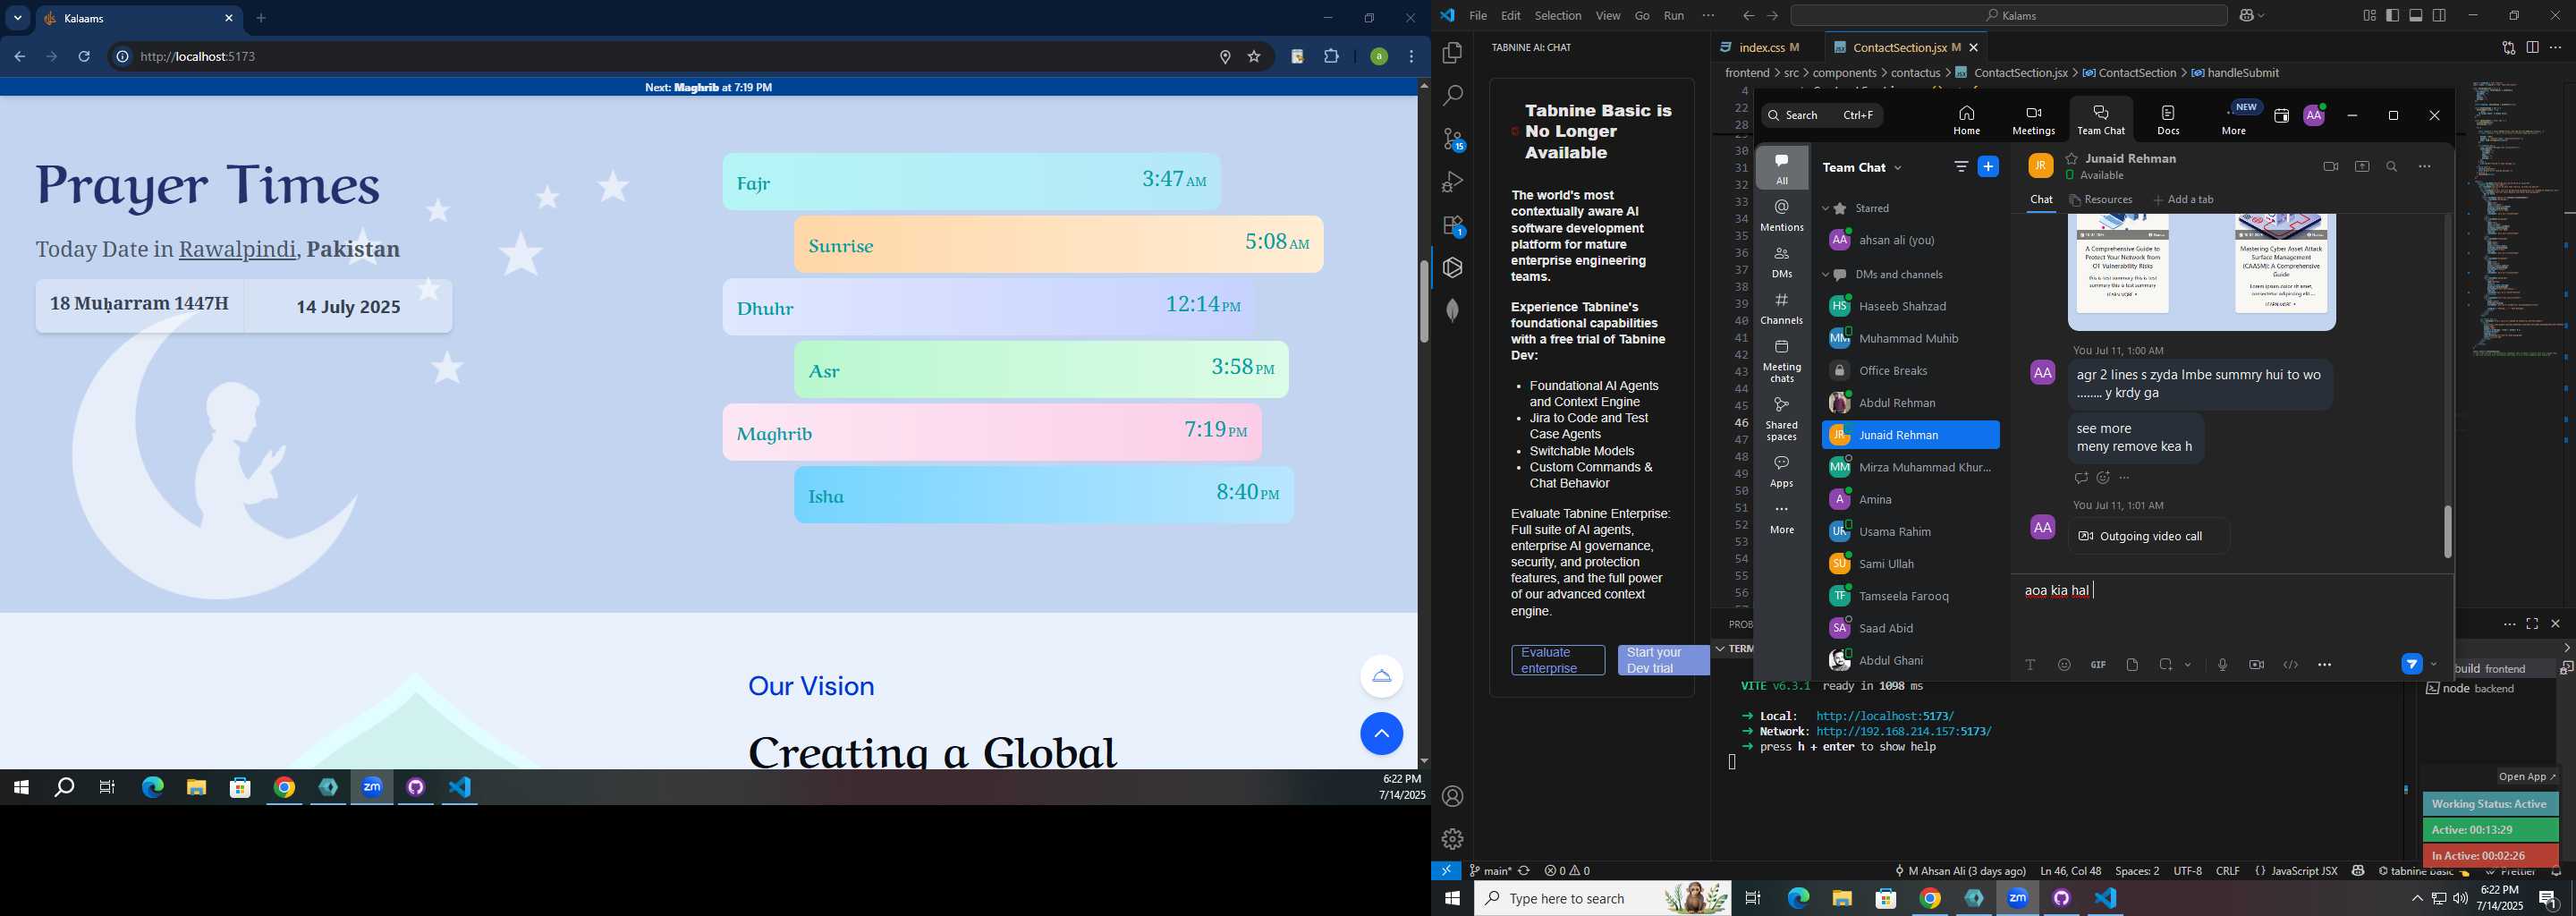Image resolution: width=2576 pixels, height=916 pixels.
Task: Click the VS Code minimap
Action: 2515,218
